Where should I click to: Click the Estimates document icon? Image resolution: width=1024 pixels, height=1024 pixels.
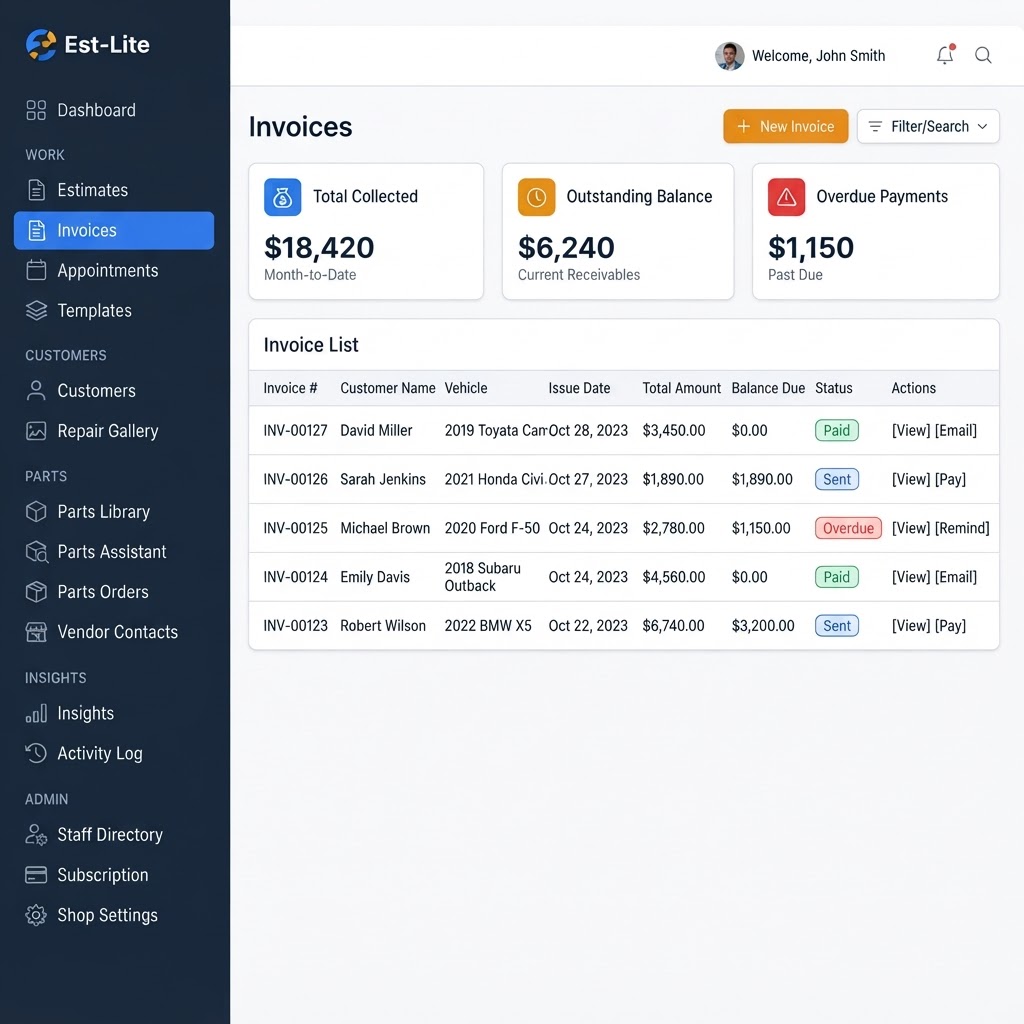pyautogui.click(x=37, y=190)
